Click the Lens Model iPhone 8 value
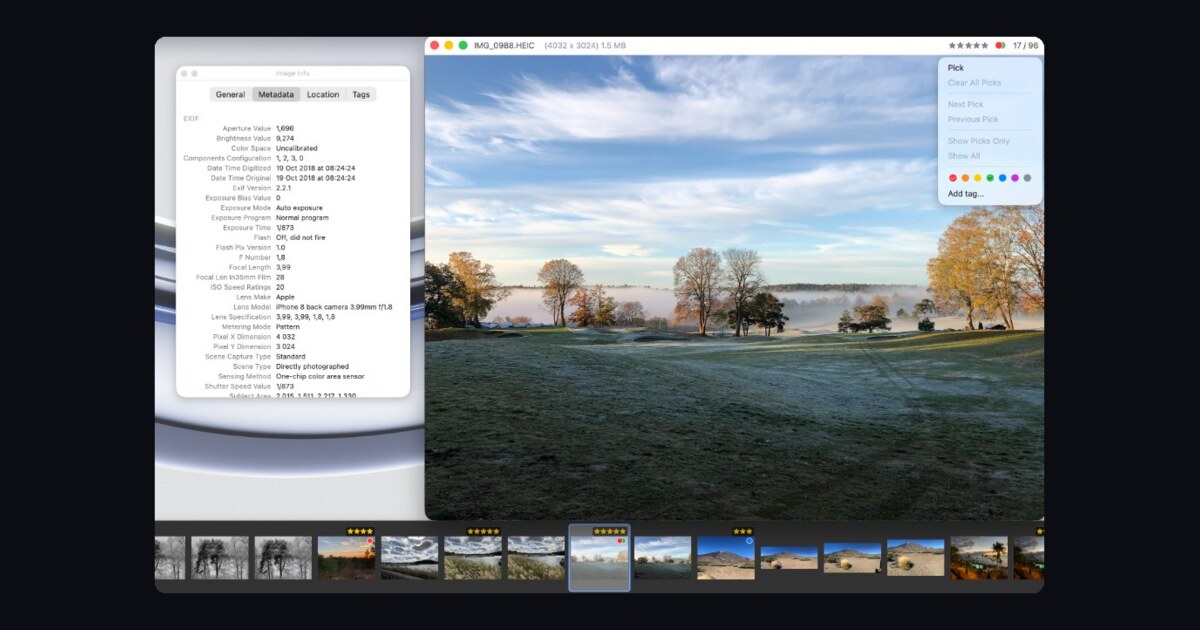The image size is (1200, 630). [334, 307]
